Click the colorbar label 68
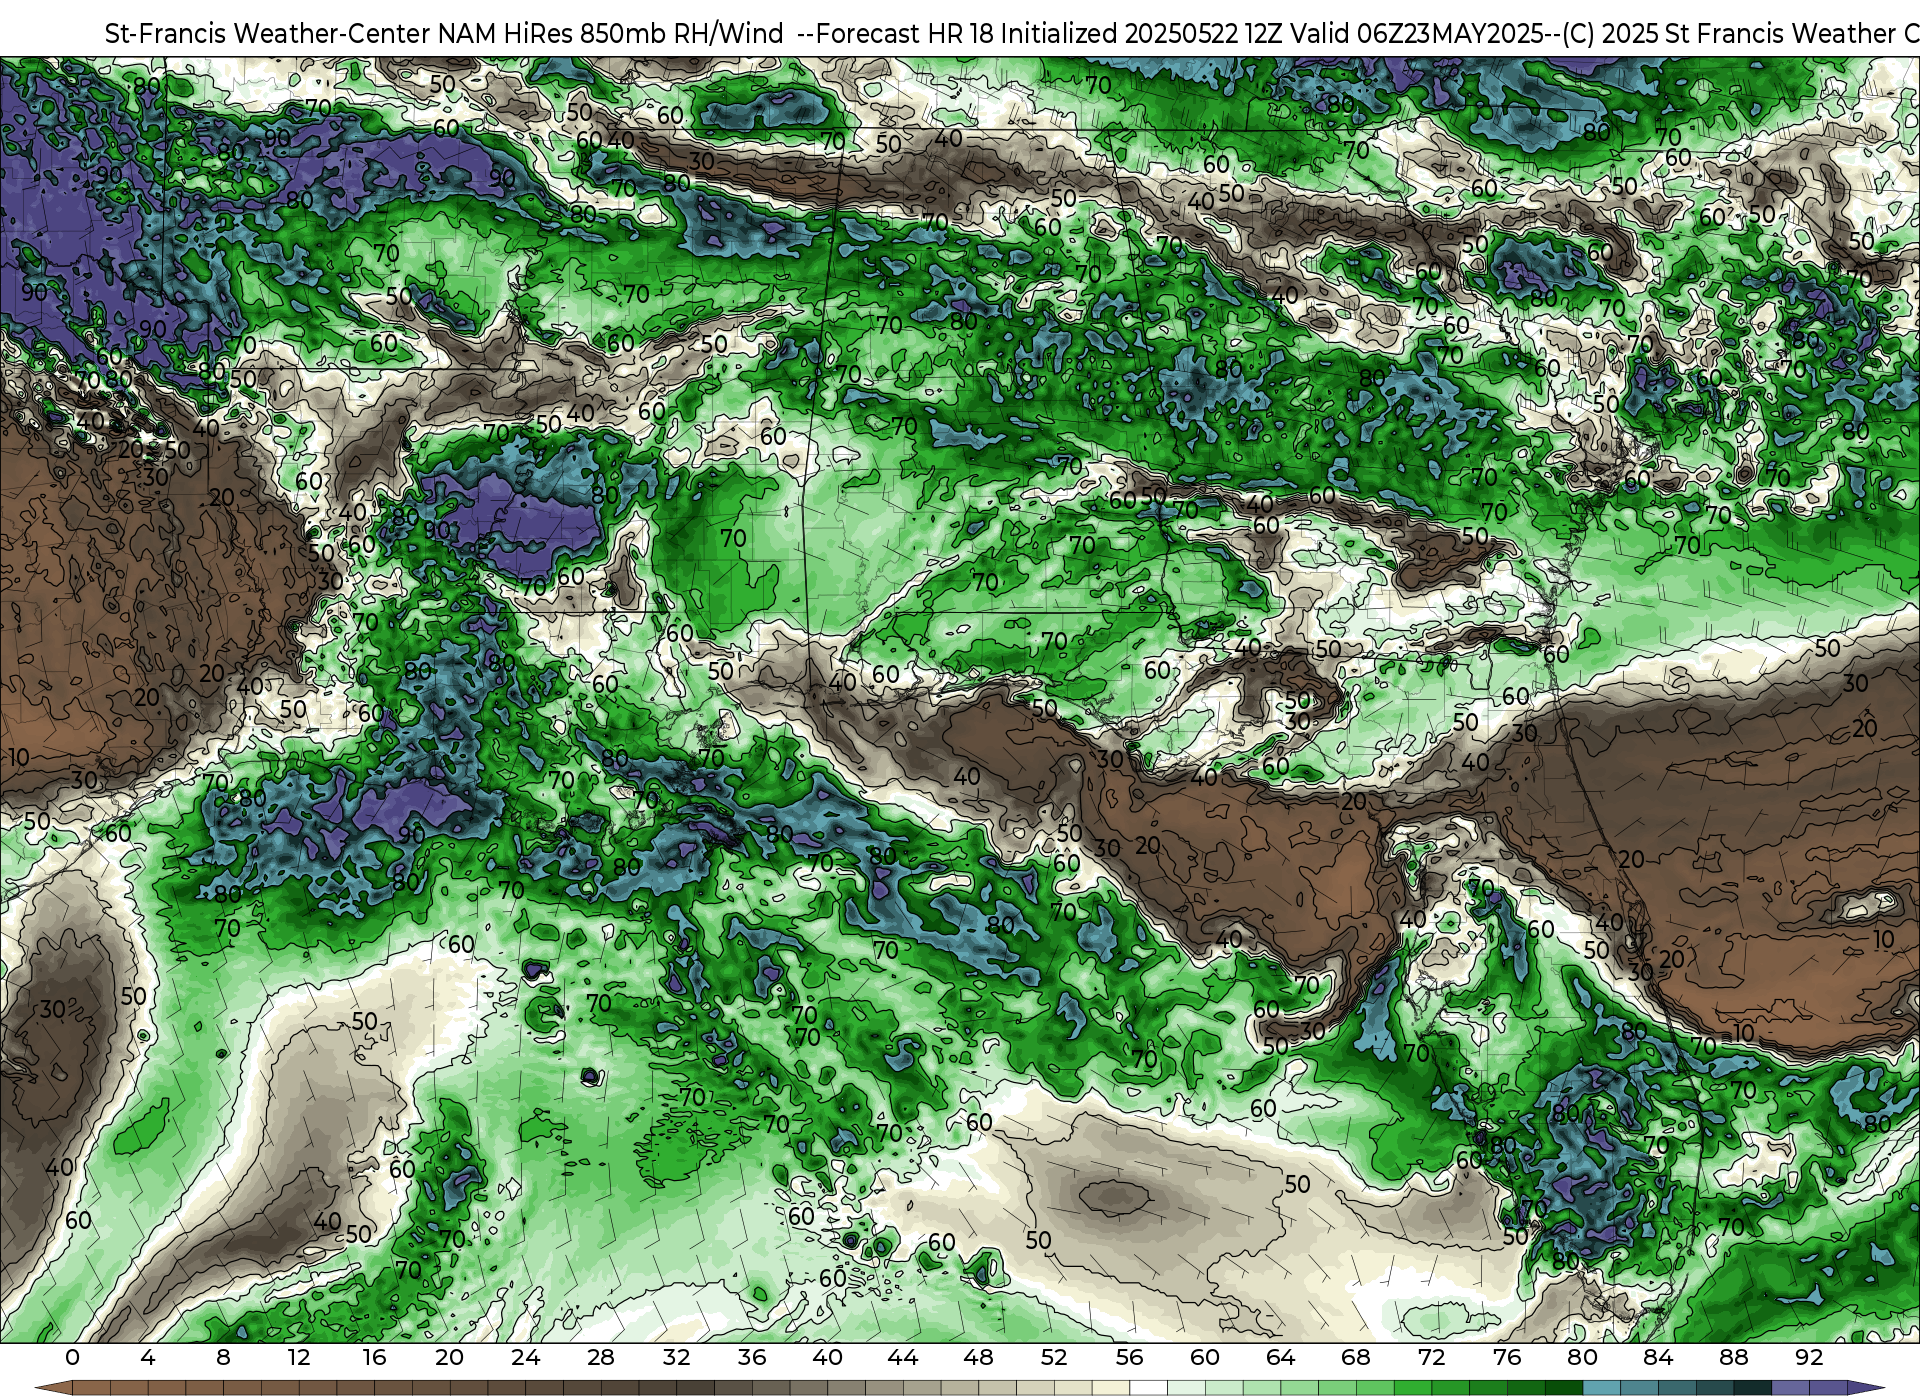The height and width of the screenshot is (1400, 1920). pyautogui.click(x=1356, y=1357)
